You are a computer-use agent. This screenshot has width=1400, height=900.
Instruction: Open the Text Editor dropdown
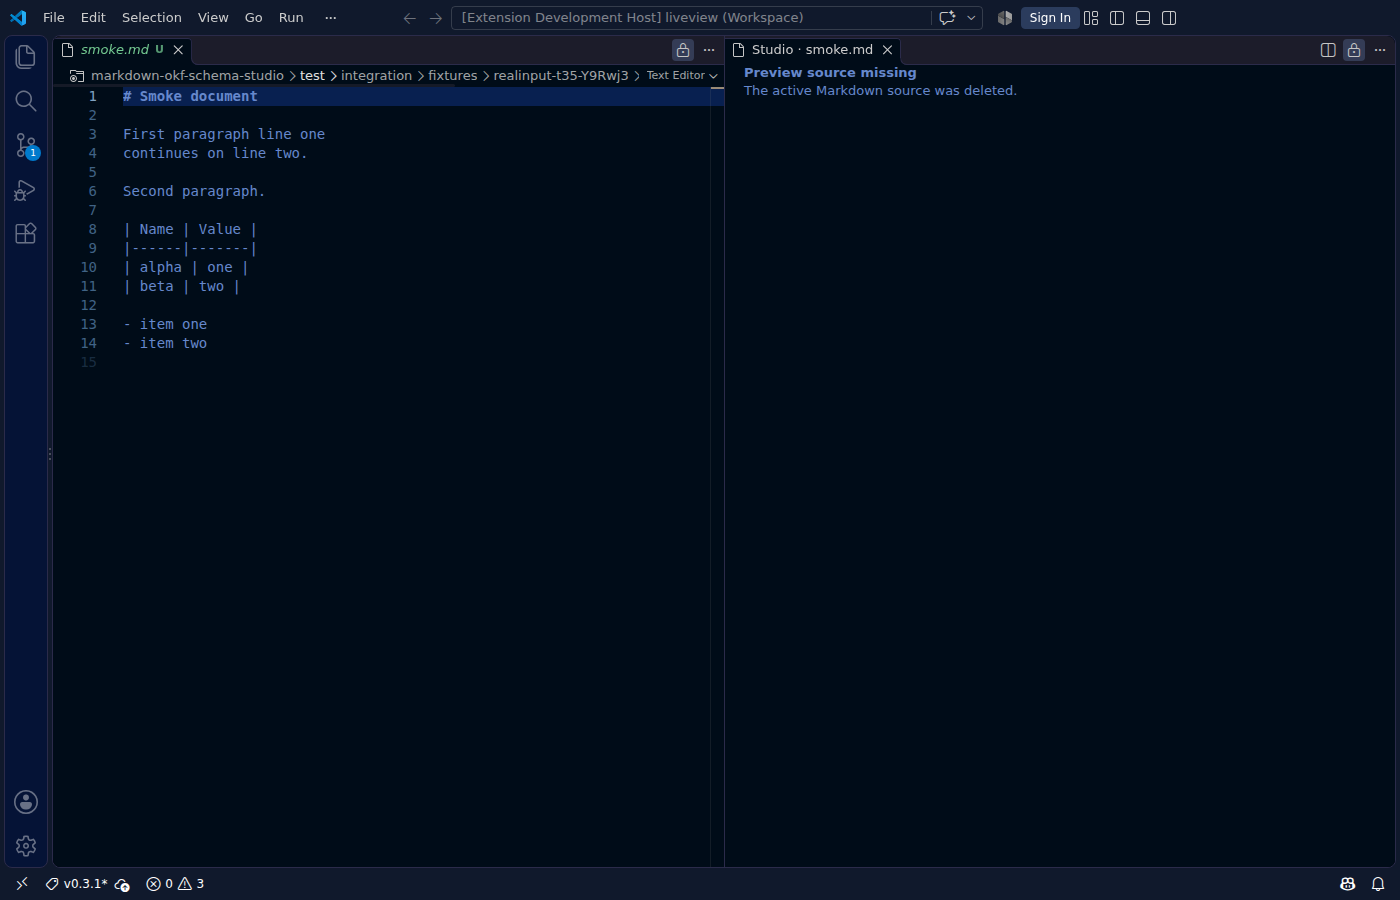click(x=682, y=76)
